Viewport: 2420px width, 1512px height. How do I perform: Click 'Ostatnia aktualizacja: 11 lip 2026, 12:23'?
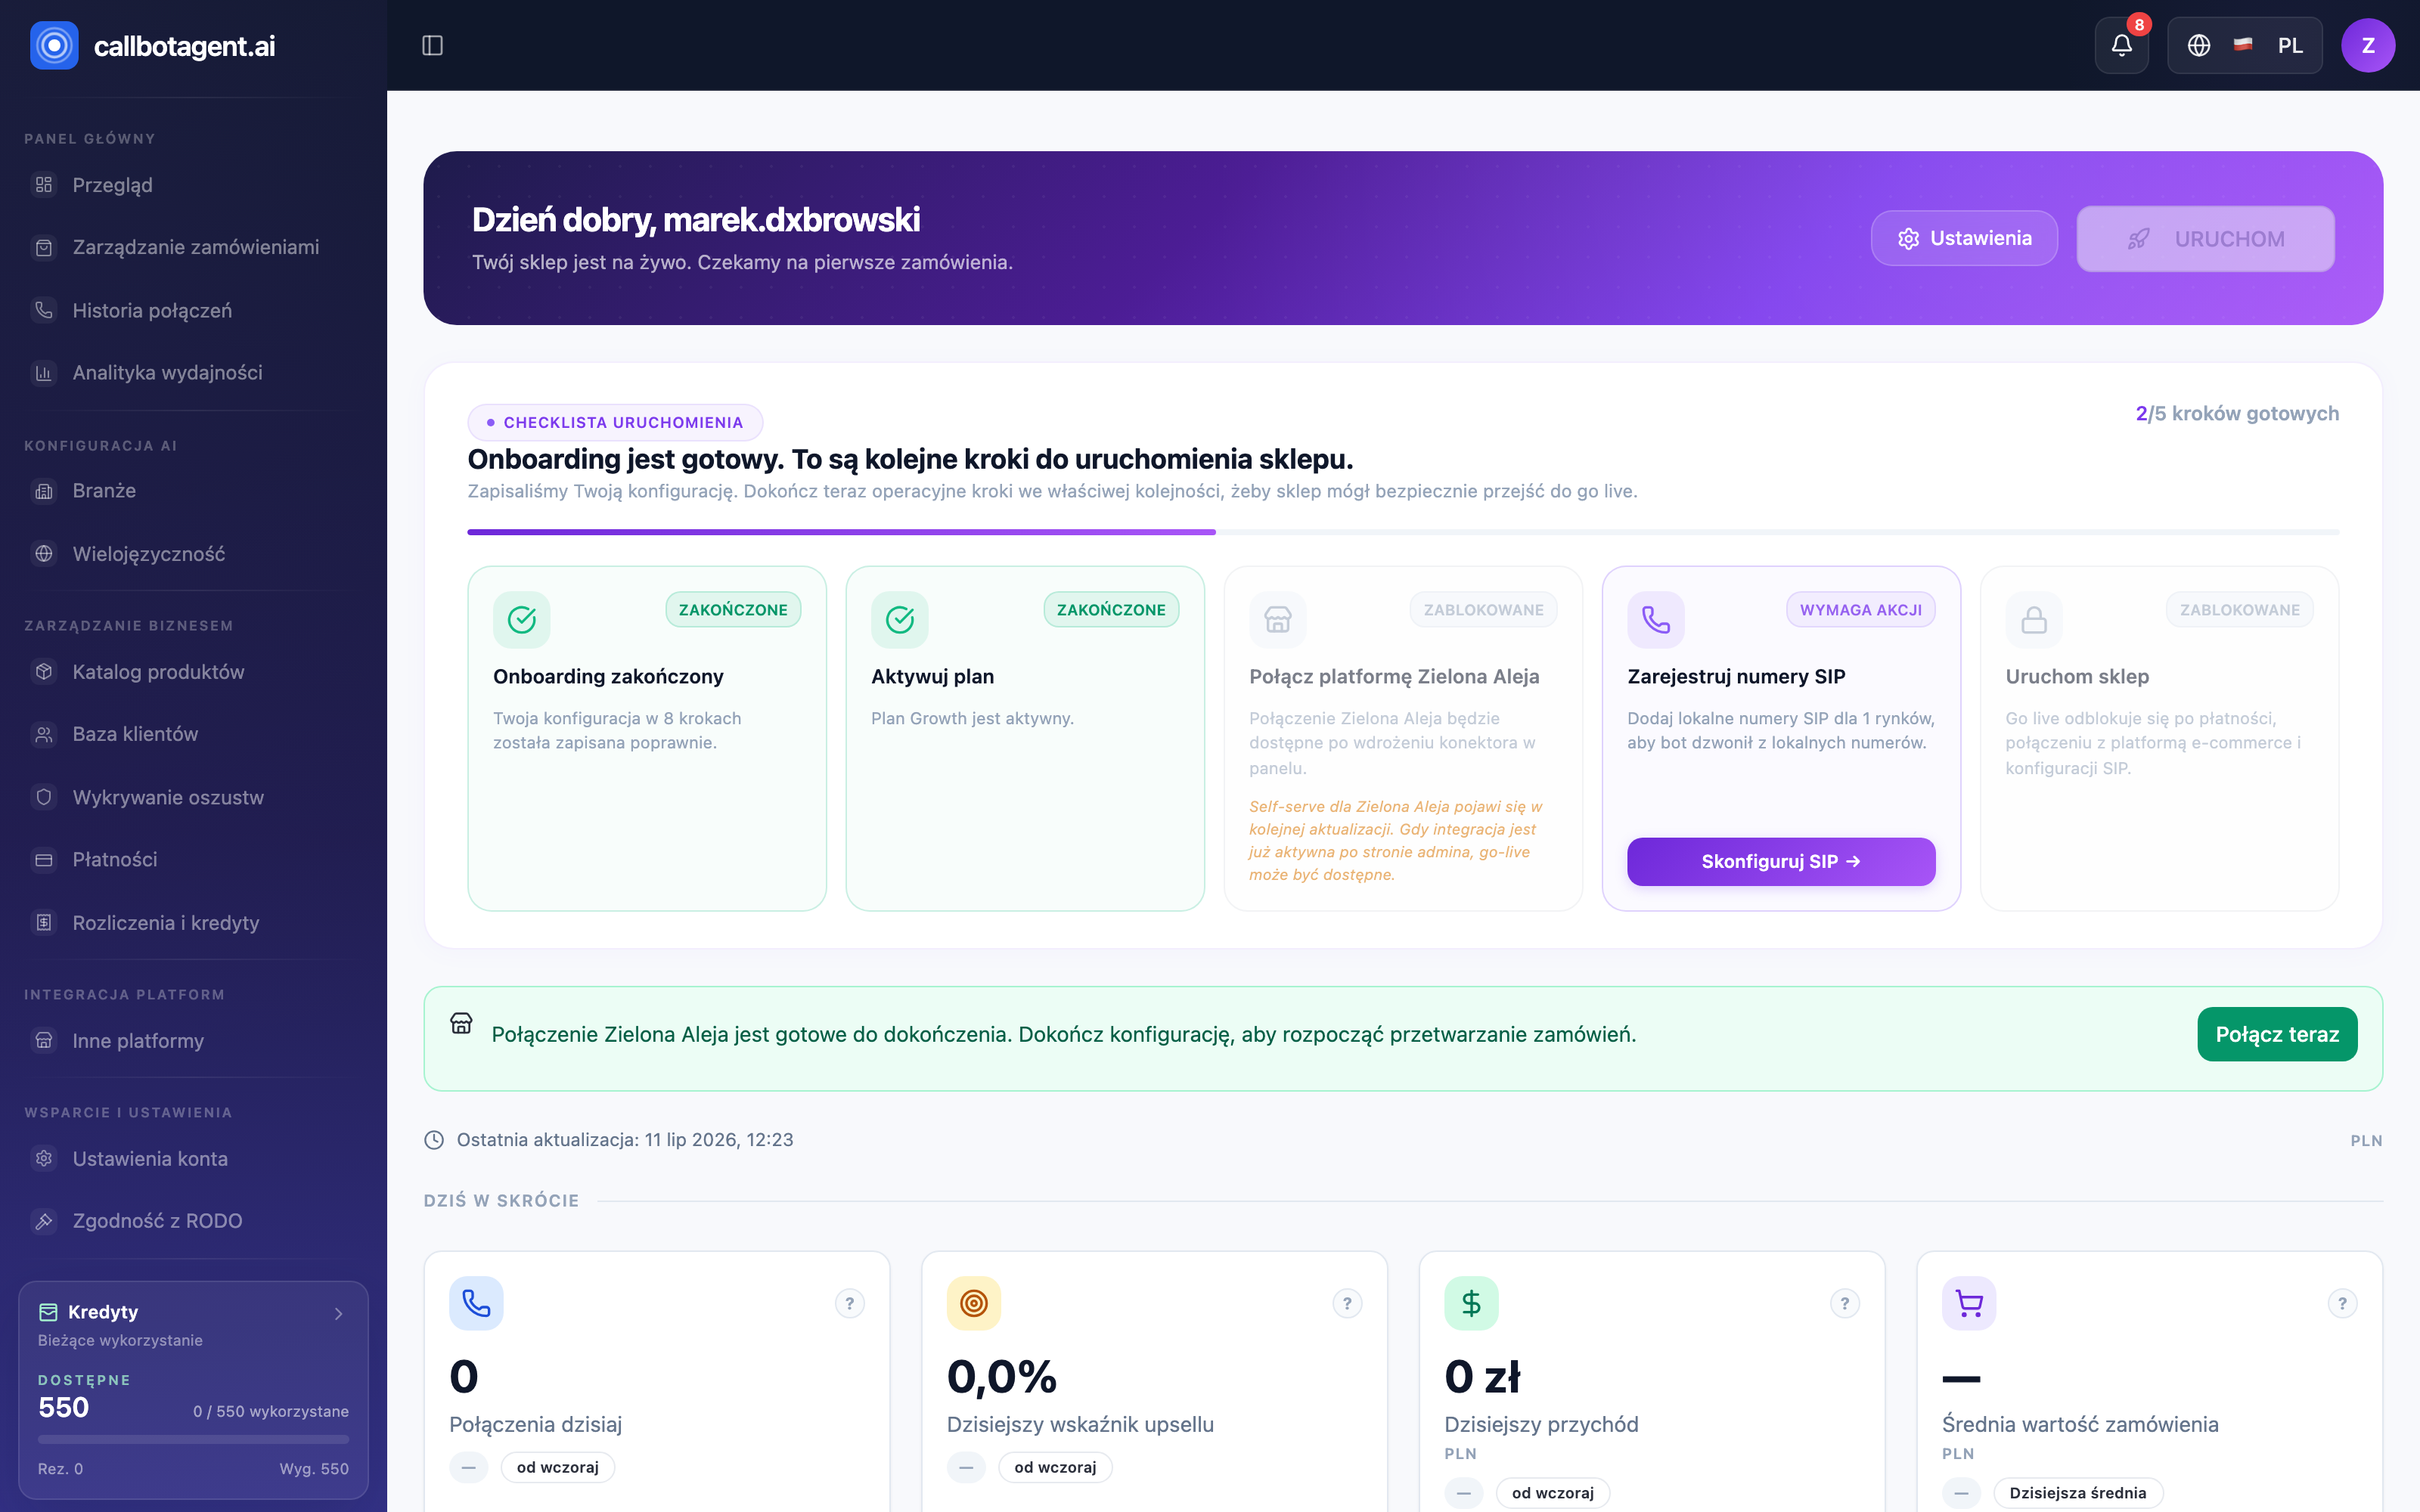click(624, 1140)
